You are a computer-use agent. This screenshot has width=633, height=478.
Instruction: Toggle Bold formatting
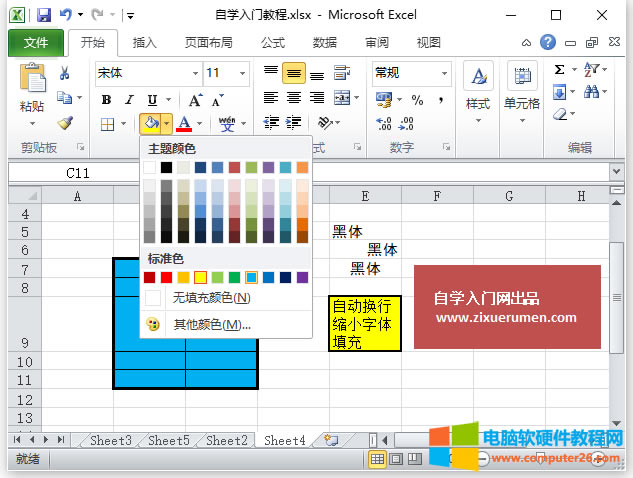click(105, 100)
